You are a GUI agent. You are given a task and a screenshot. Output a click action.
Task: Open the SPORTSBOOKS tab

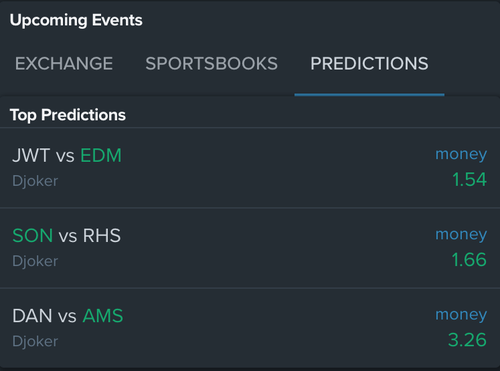(211, 63)
